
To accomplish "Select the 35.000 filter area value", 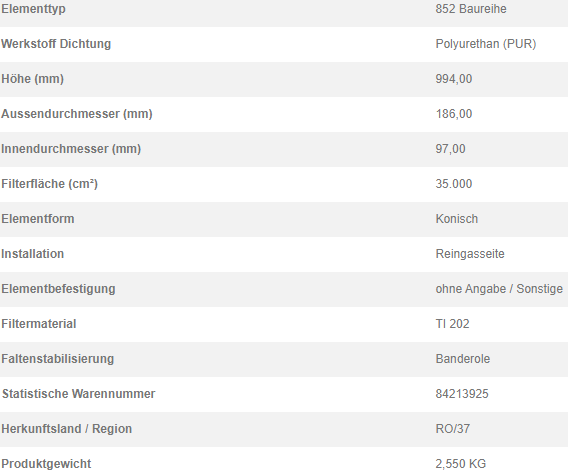I will pyautogui.click(x=454, y=184).
